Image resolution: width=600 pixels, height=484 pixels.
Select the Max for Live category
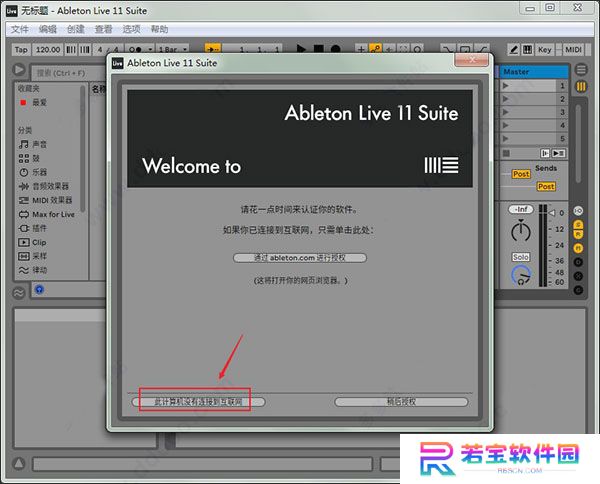(x=53, y=214)
